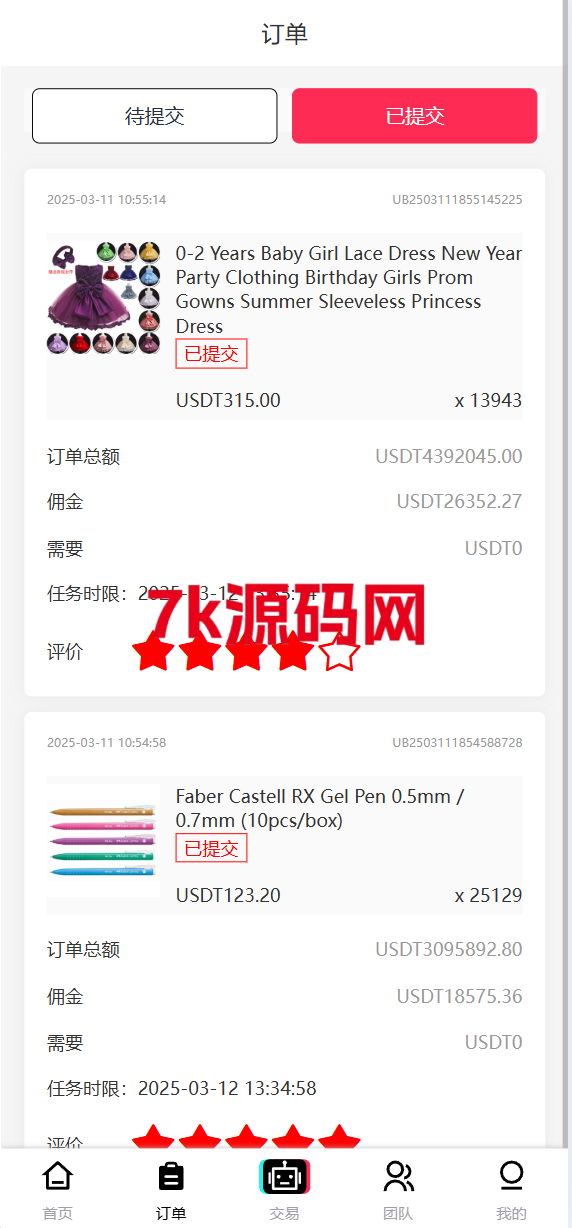Open the 交易 robot icon

pos(285,1177)
